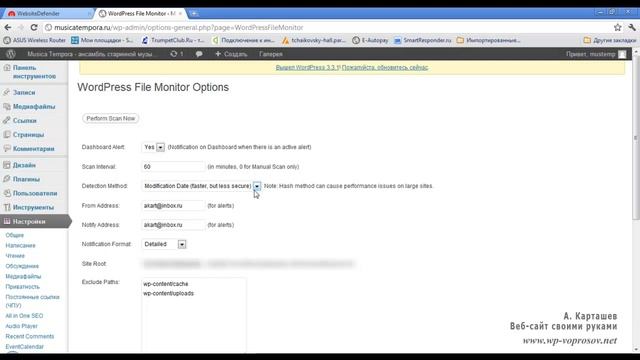Open the TrumpetClub.Ru bookmark
The width and height of the screenshot is (640, 360).
173,40
